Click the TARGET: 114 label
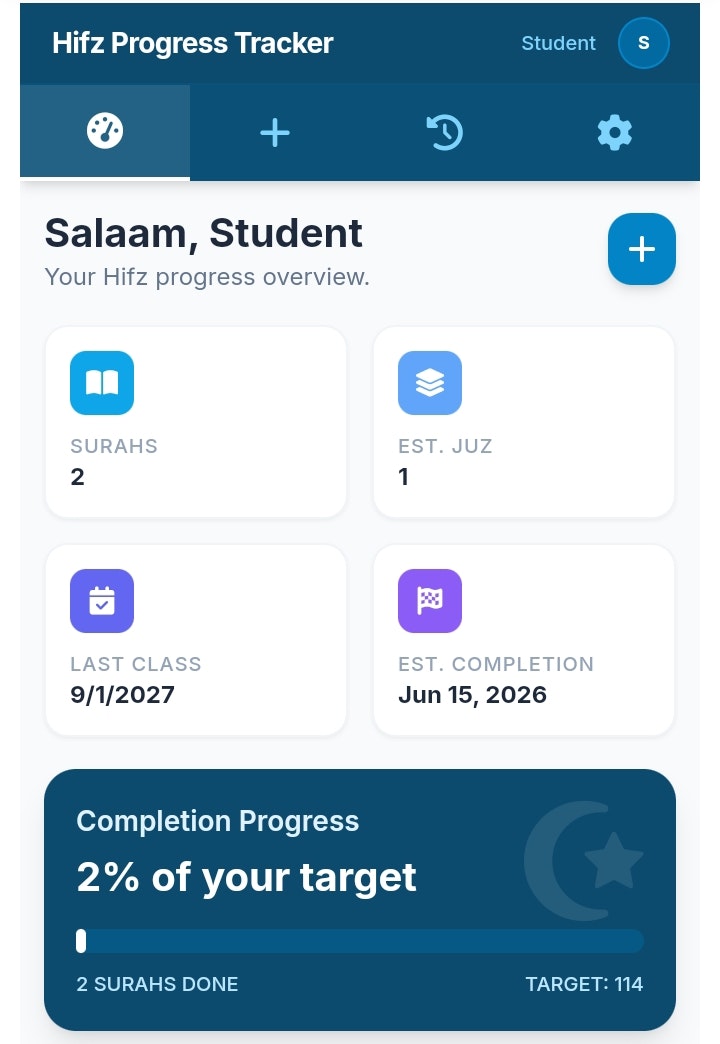The image size is (720, 1044). point(585,984)
